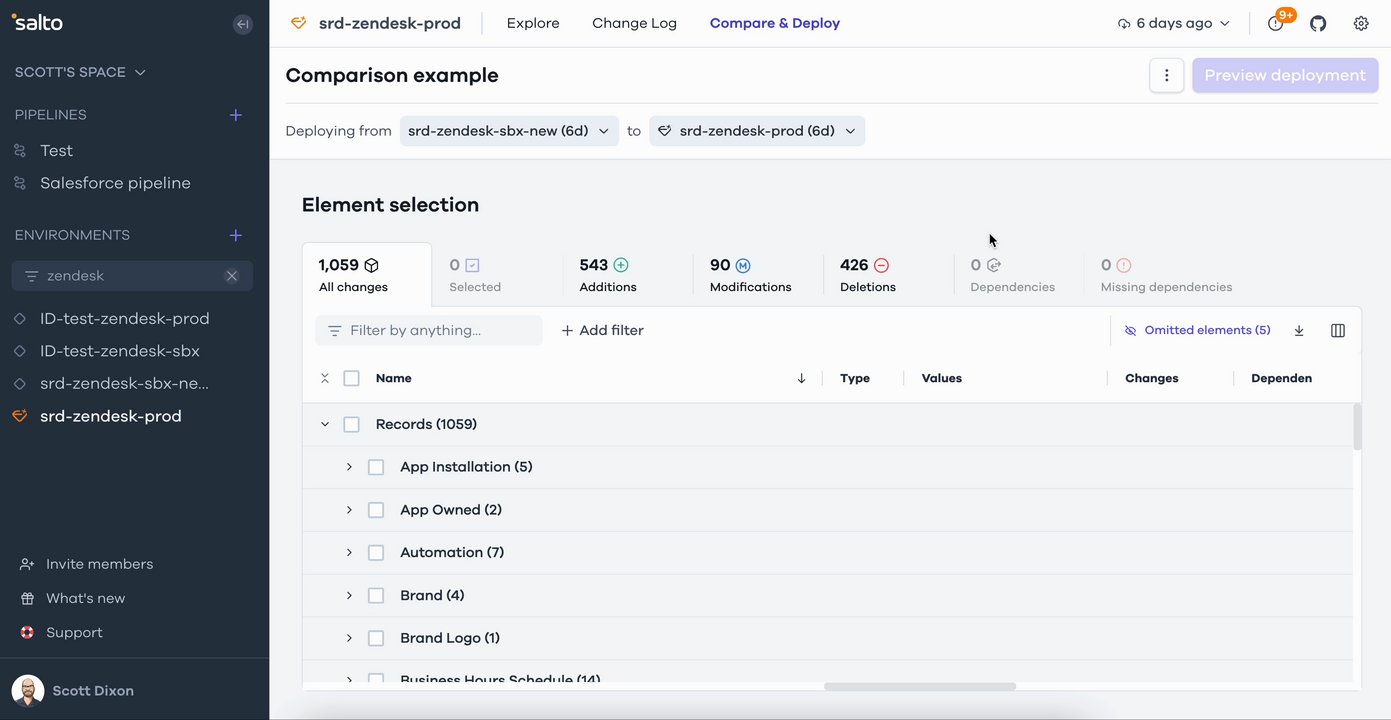Switch to the Change Log tab
Screen dimensions: 1391x720
[x=634, y=23]
